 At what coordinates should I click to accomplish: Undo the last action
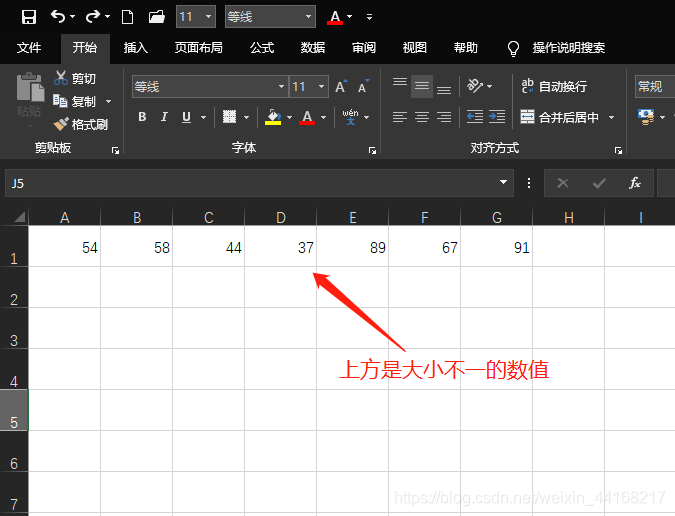click(58, 17)
